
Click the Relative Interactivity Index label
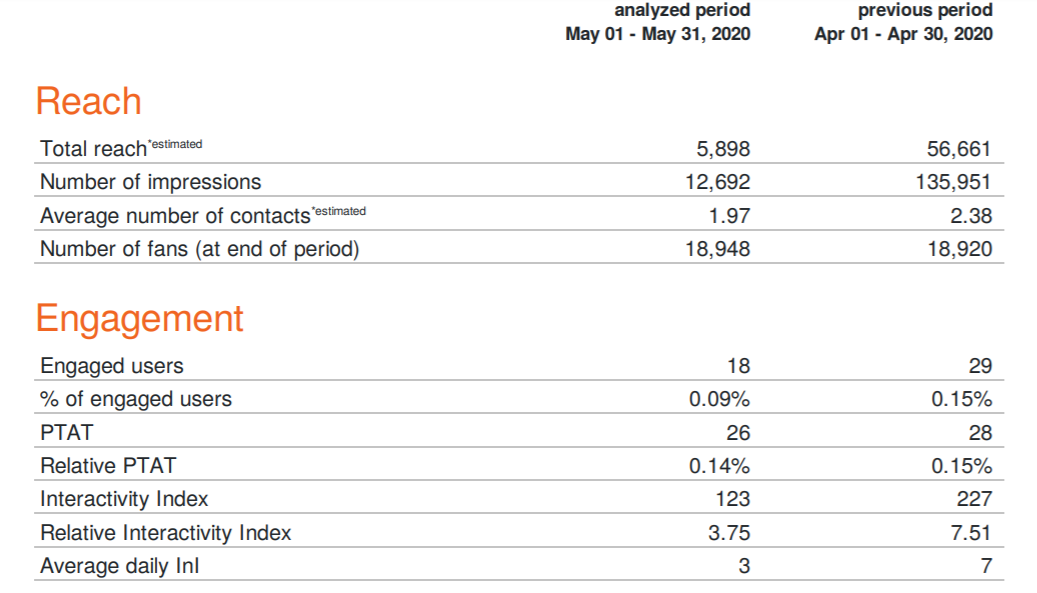click(166, 533)
